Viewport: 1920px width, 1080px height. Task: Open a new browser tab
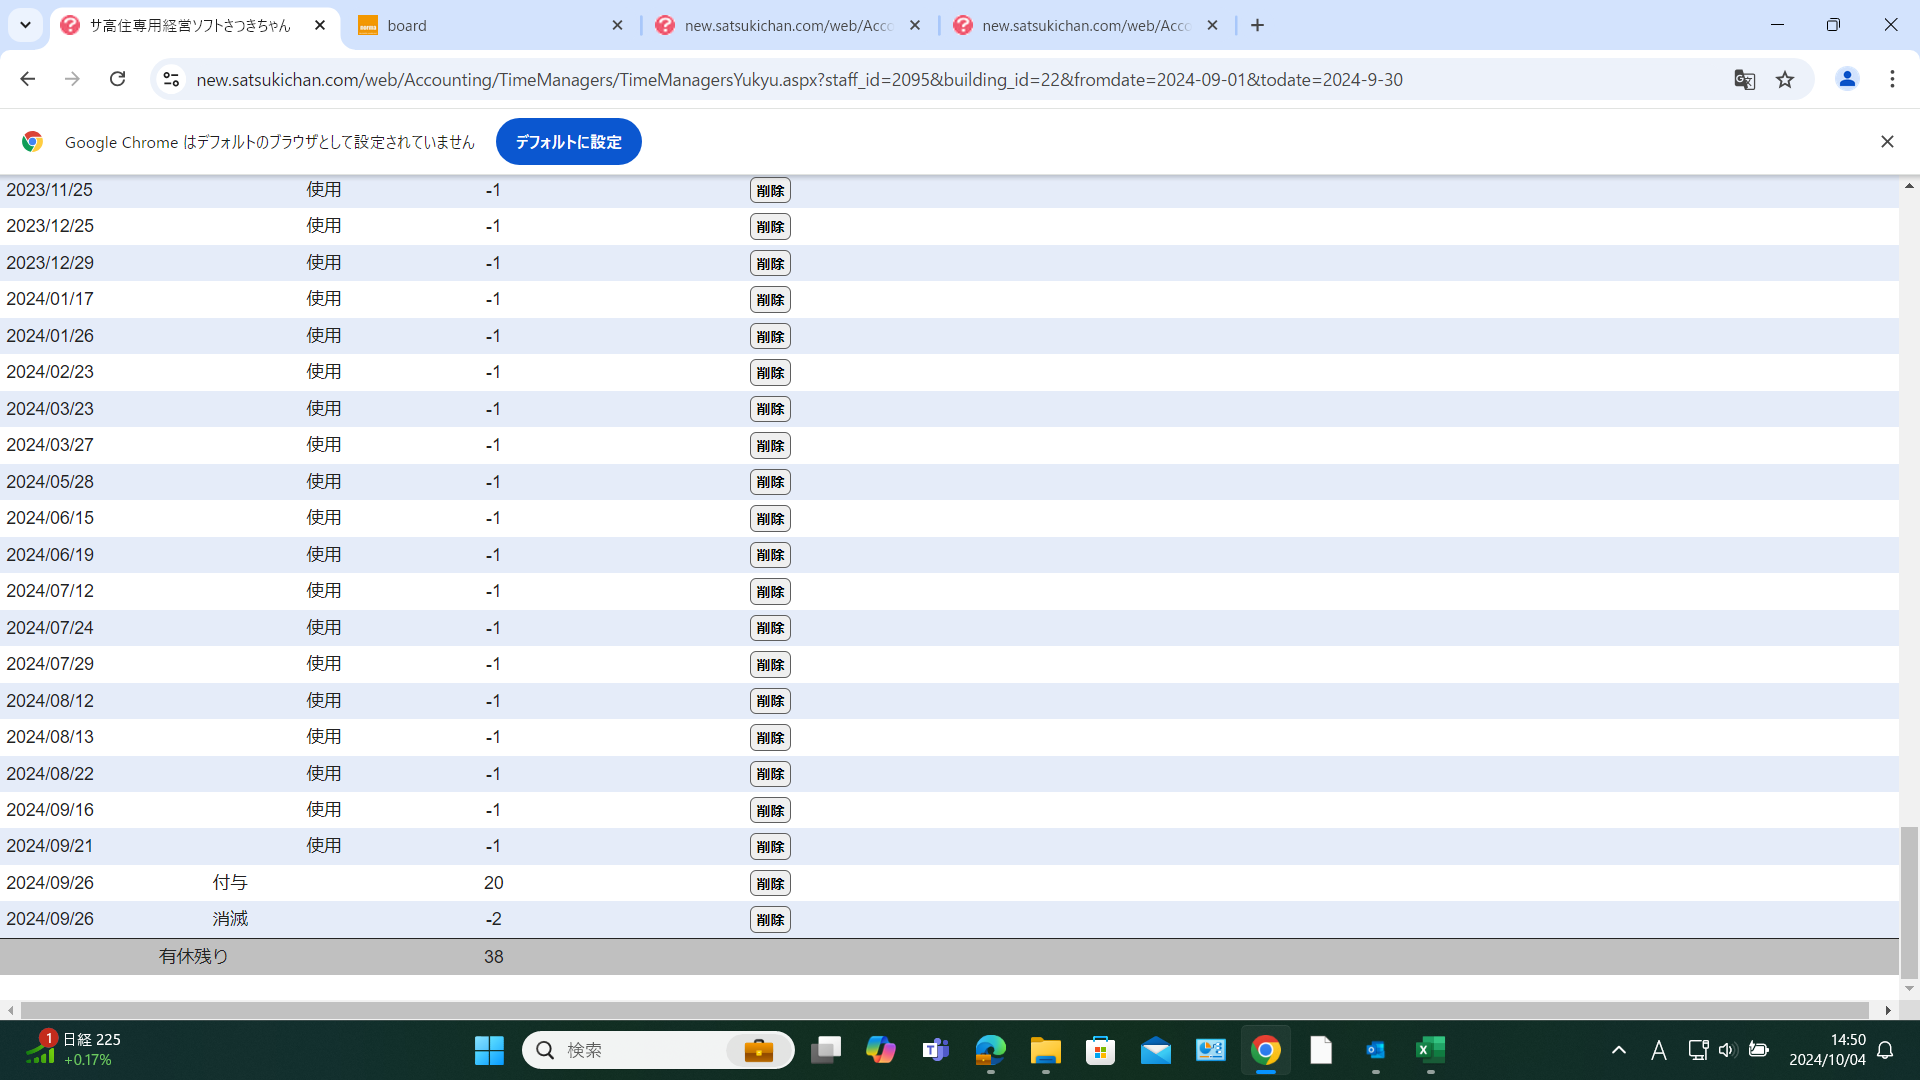click(x=1258, y=26)
